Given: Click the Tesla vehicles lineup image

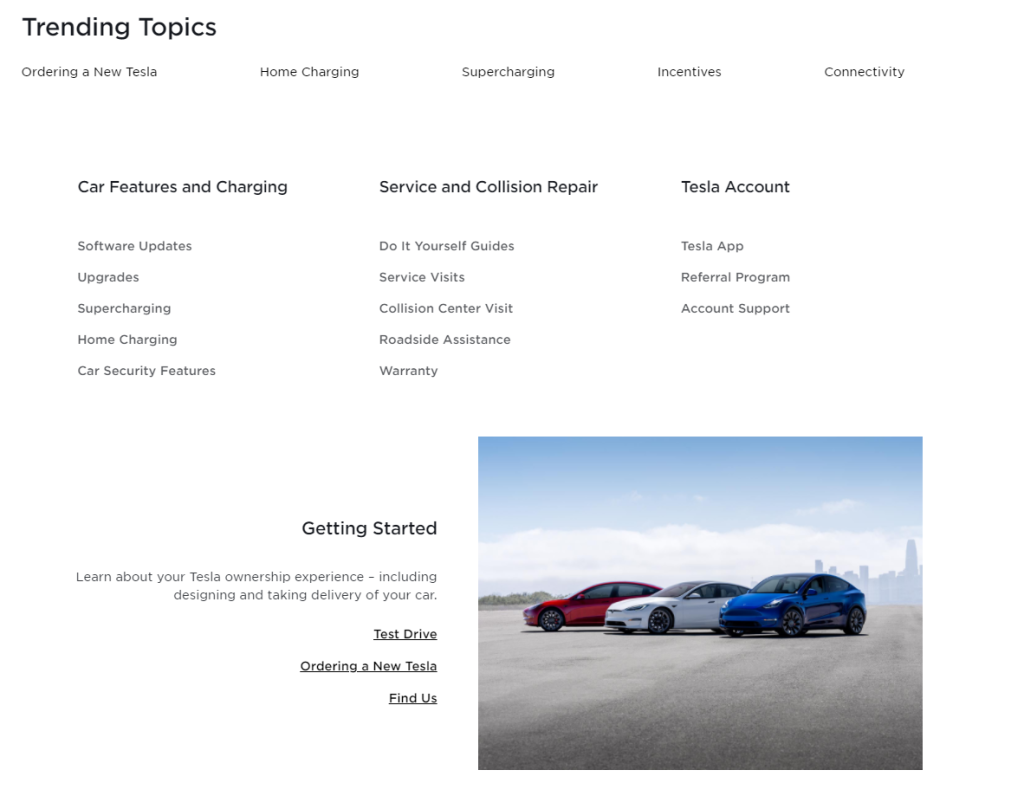Looking at the screenshot, I should click(700, 600).
